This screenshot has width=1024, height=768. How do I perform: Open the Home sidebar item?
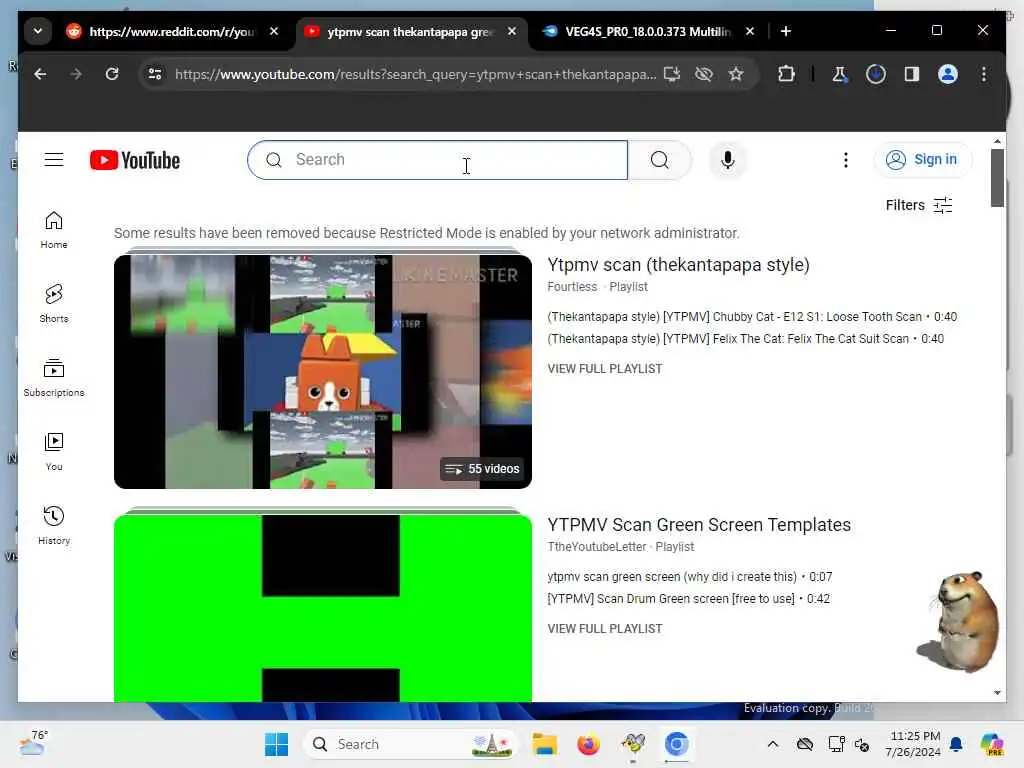[x=54, y=230]
